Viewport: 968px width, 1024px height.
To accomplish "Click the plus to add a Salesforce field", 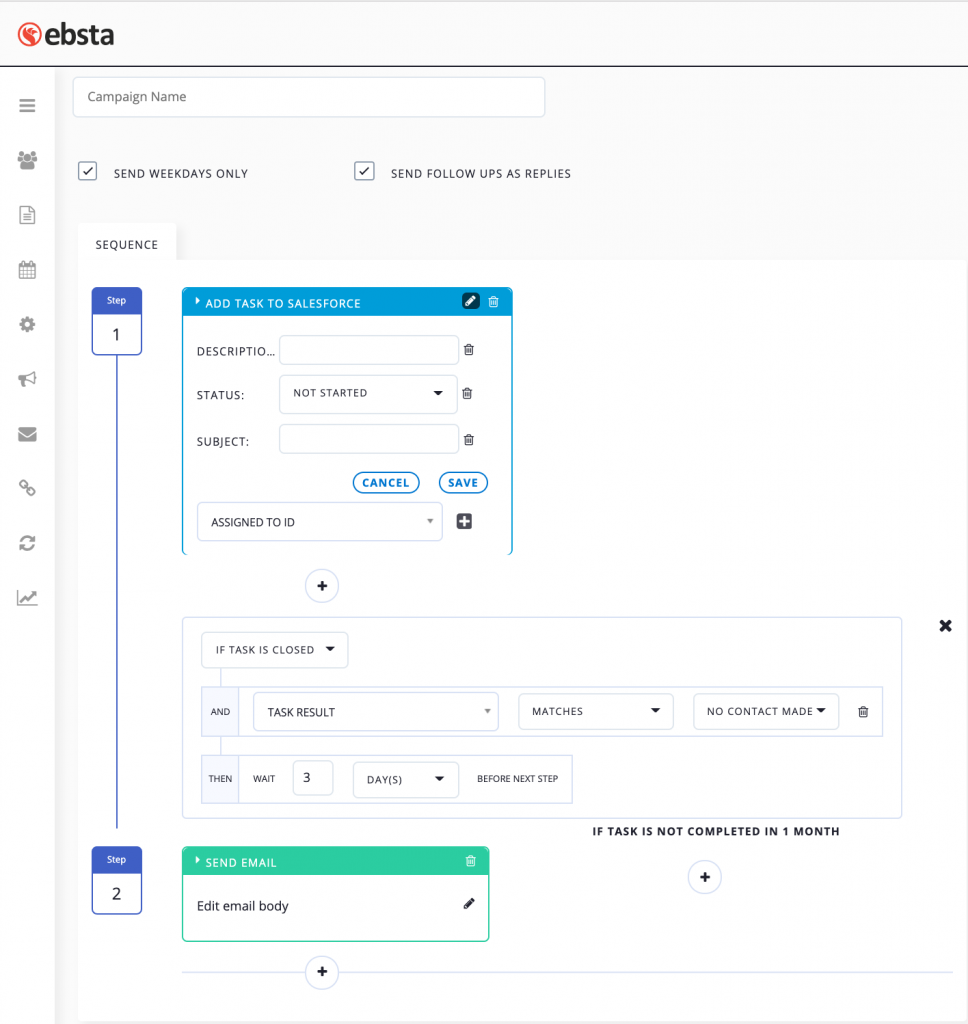I will 463,521.
